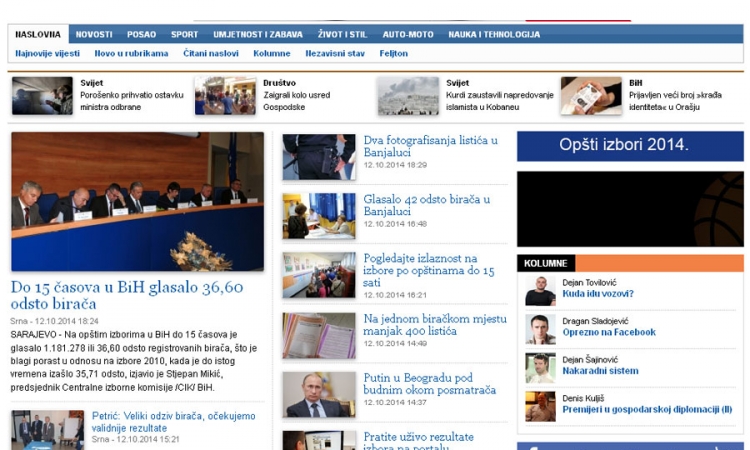Open the Kolumne section header
Screen dimensions: 750x450
tap(546, 263)
